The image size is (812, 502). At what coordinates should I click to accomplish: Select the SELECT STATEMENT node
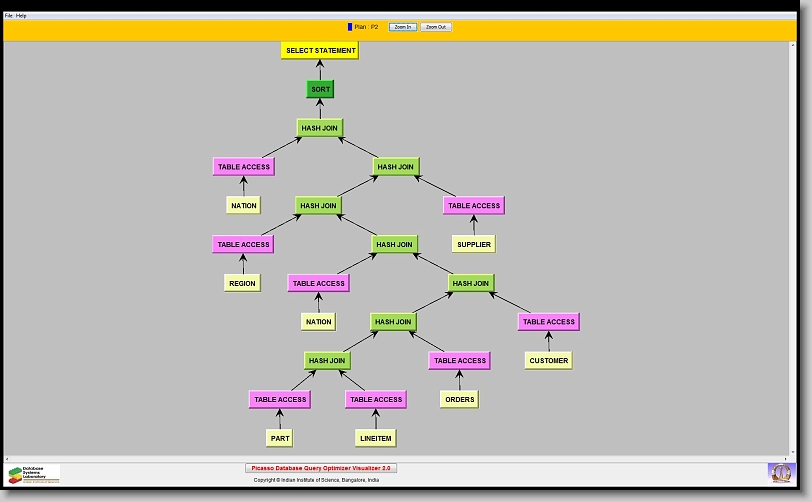pyautogui.click(x=320, y=50)
